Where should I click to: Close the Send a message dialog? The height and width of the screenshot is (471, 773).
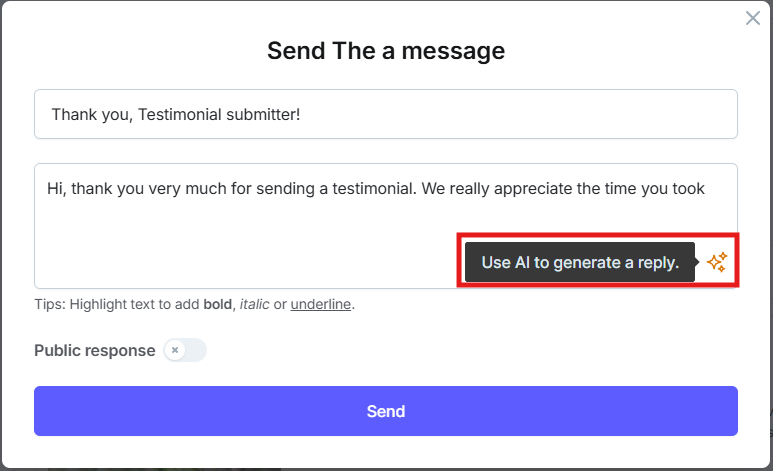coord(752,18)
